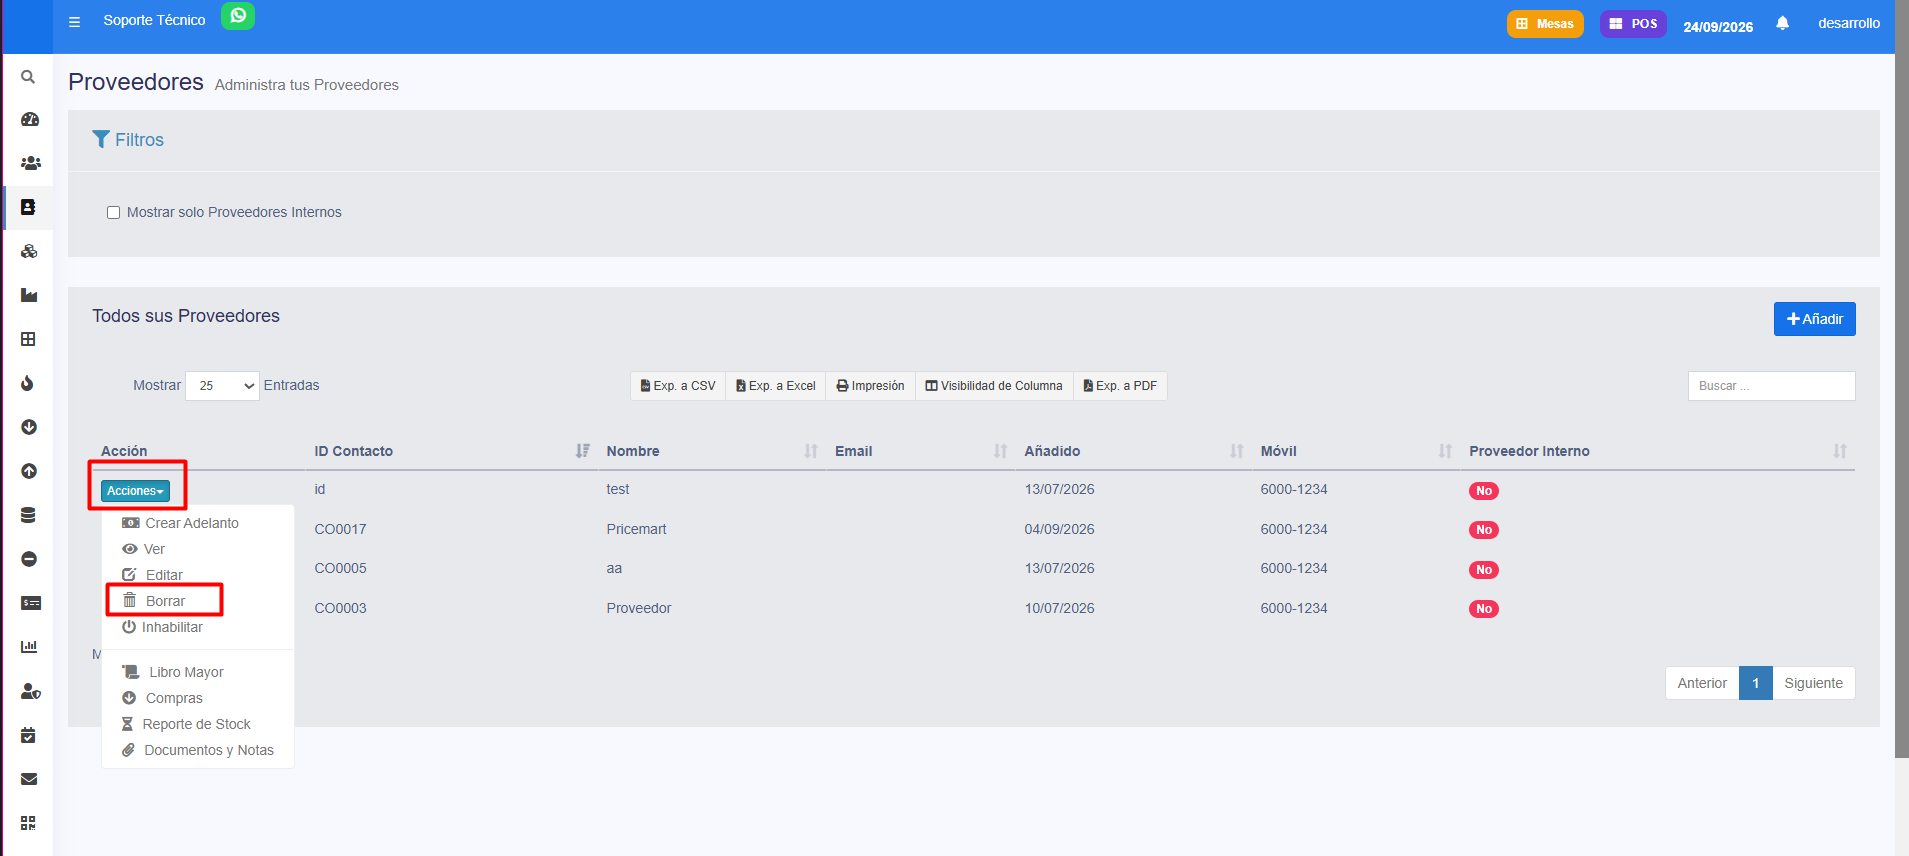
Task: Select Editar in the actions menu
Action: click(153, 575)
